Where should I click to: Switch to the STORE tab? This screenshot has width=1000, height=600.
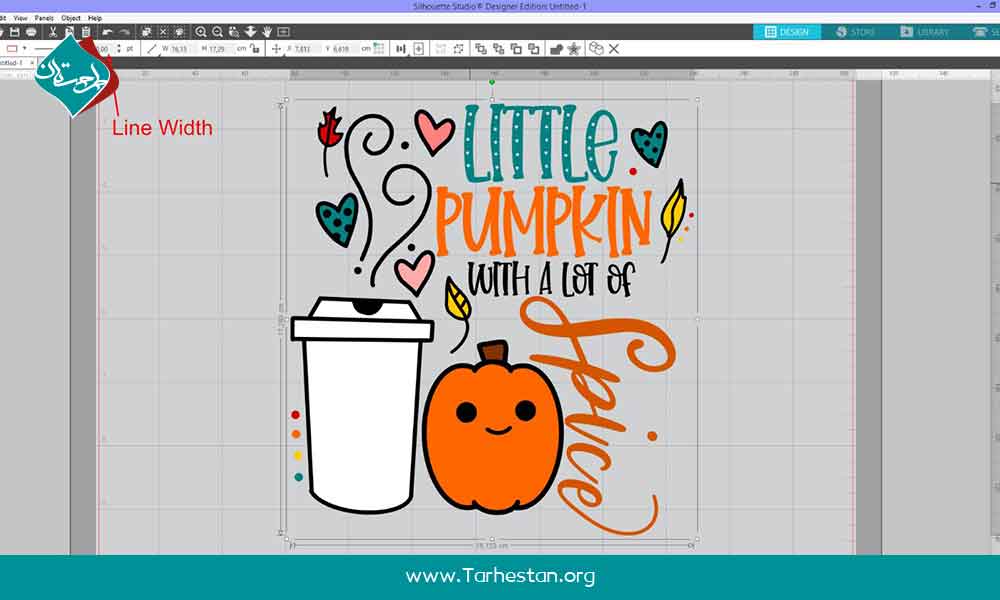tap(855, 32)
